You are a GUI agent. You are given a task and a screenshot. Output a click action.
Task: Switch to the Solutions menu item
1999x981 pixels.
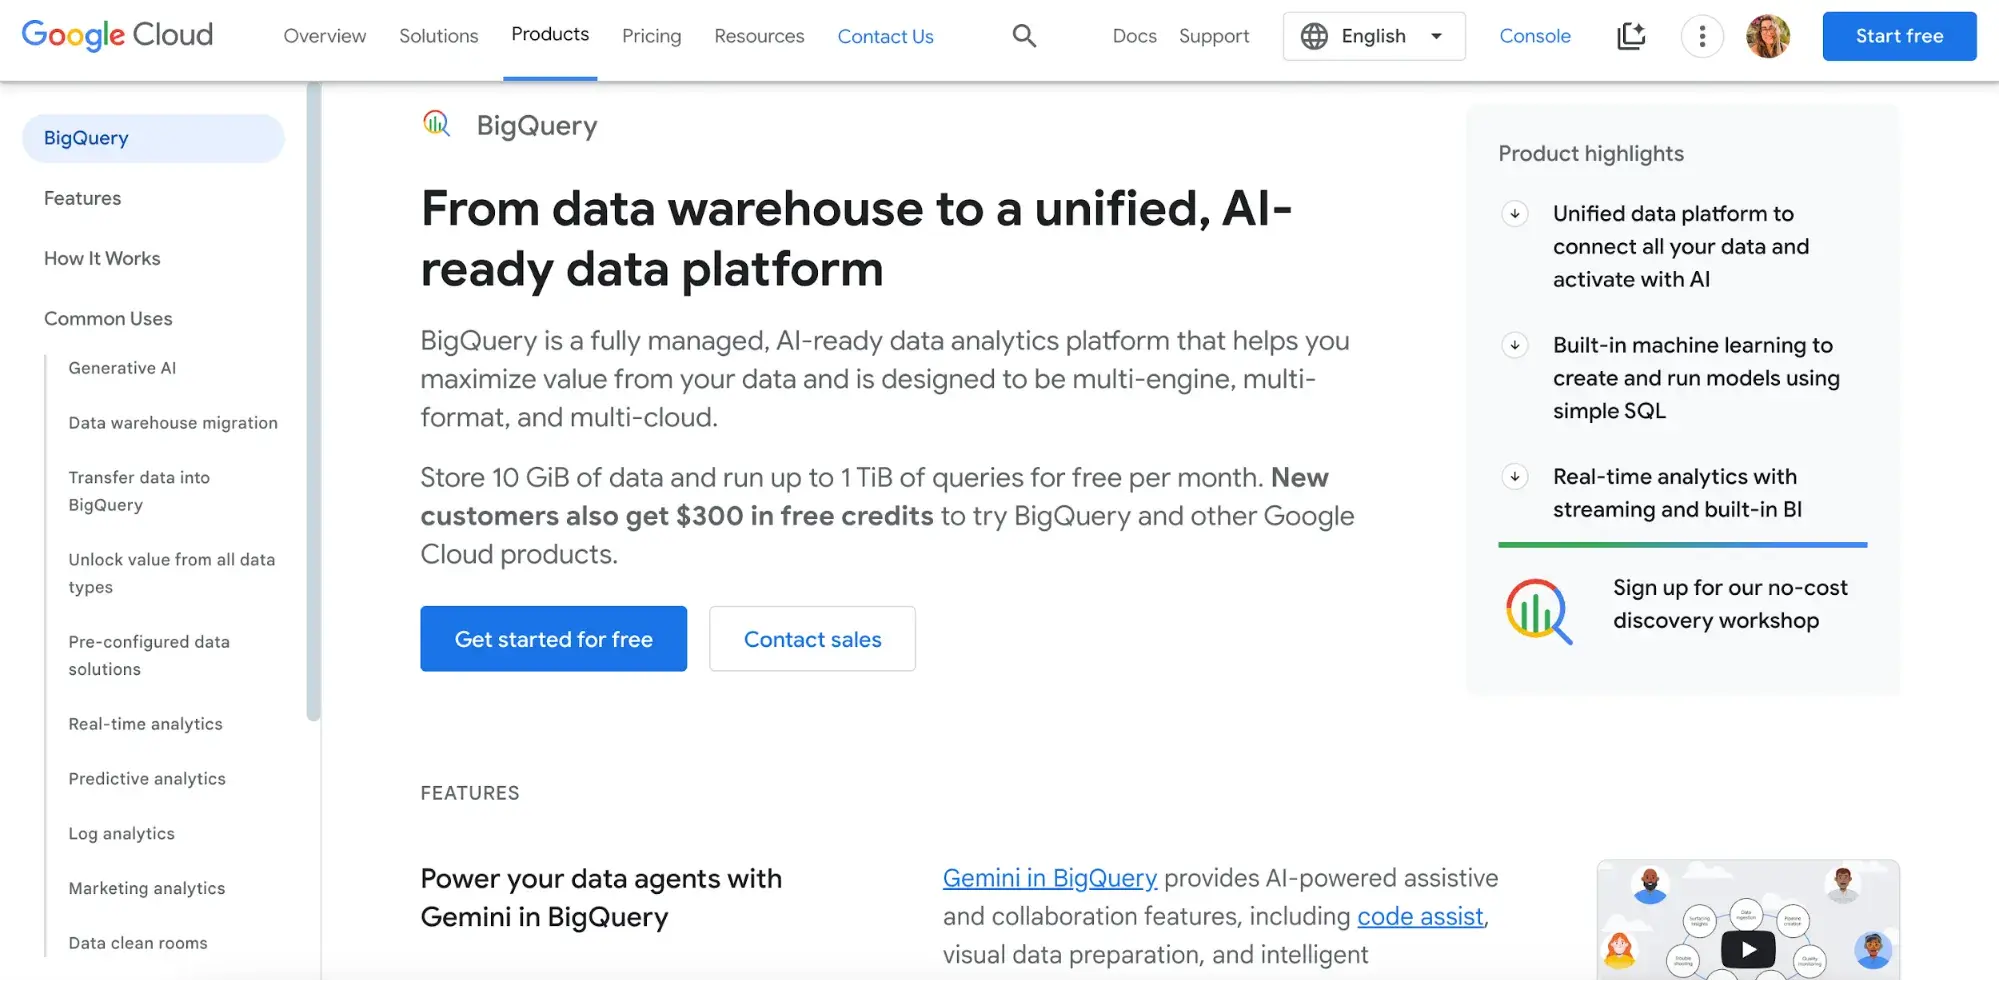438,36
